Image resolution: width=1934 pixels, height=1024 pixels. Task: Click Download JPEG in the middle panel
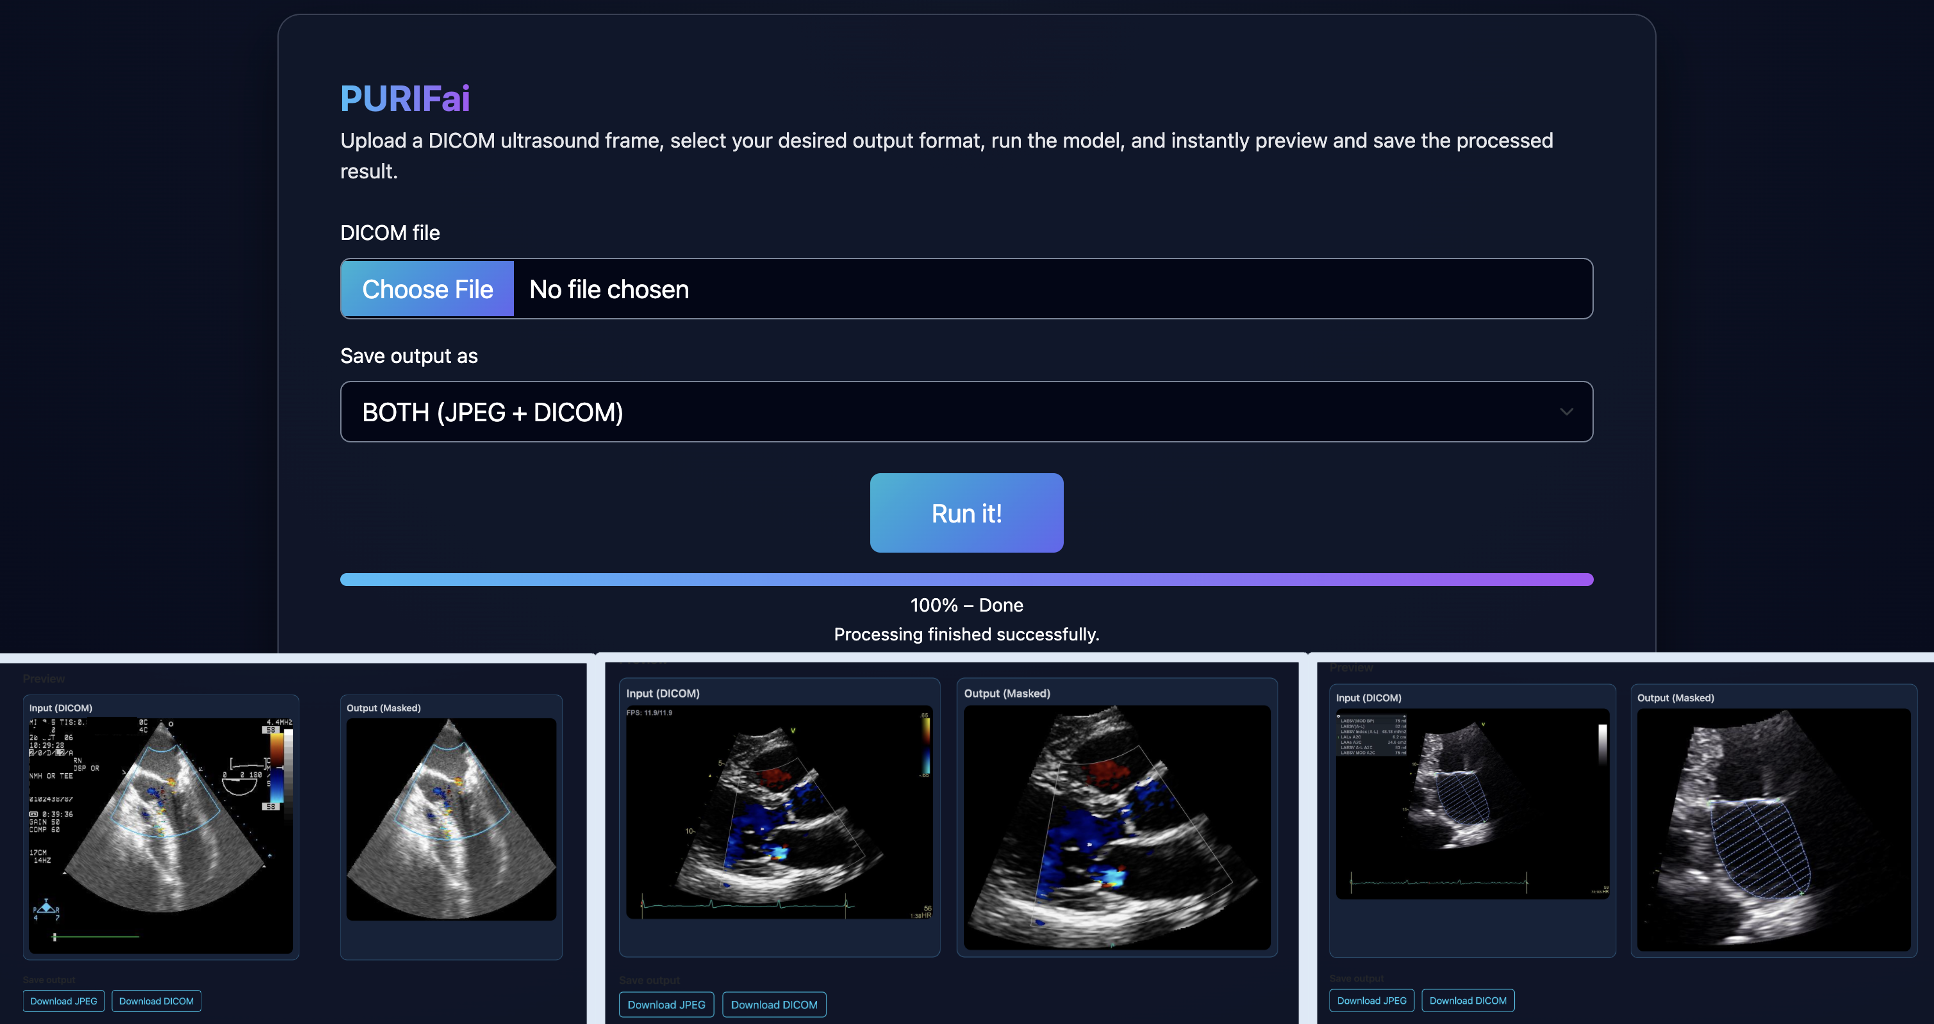[666, 1005]
